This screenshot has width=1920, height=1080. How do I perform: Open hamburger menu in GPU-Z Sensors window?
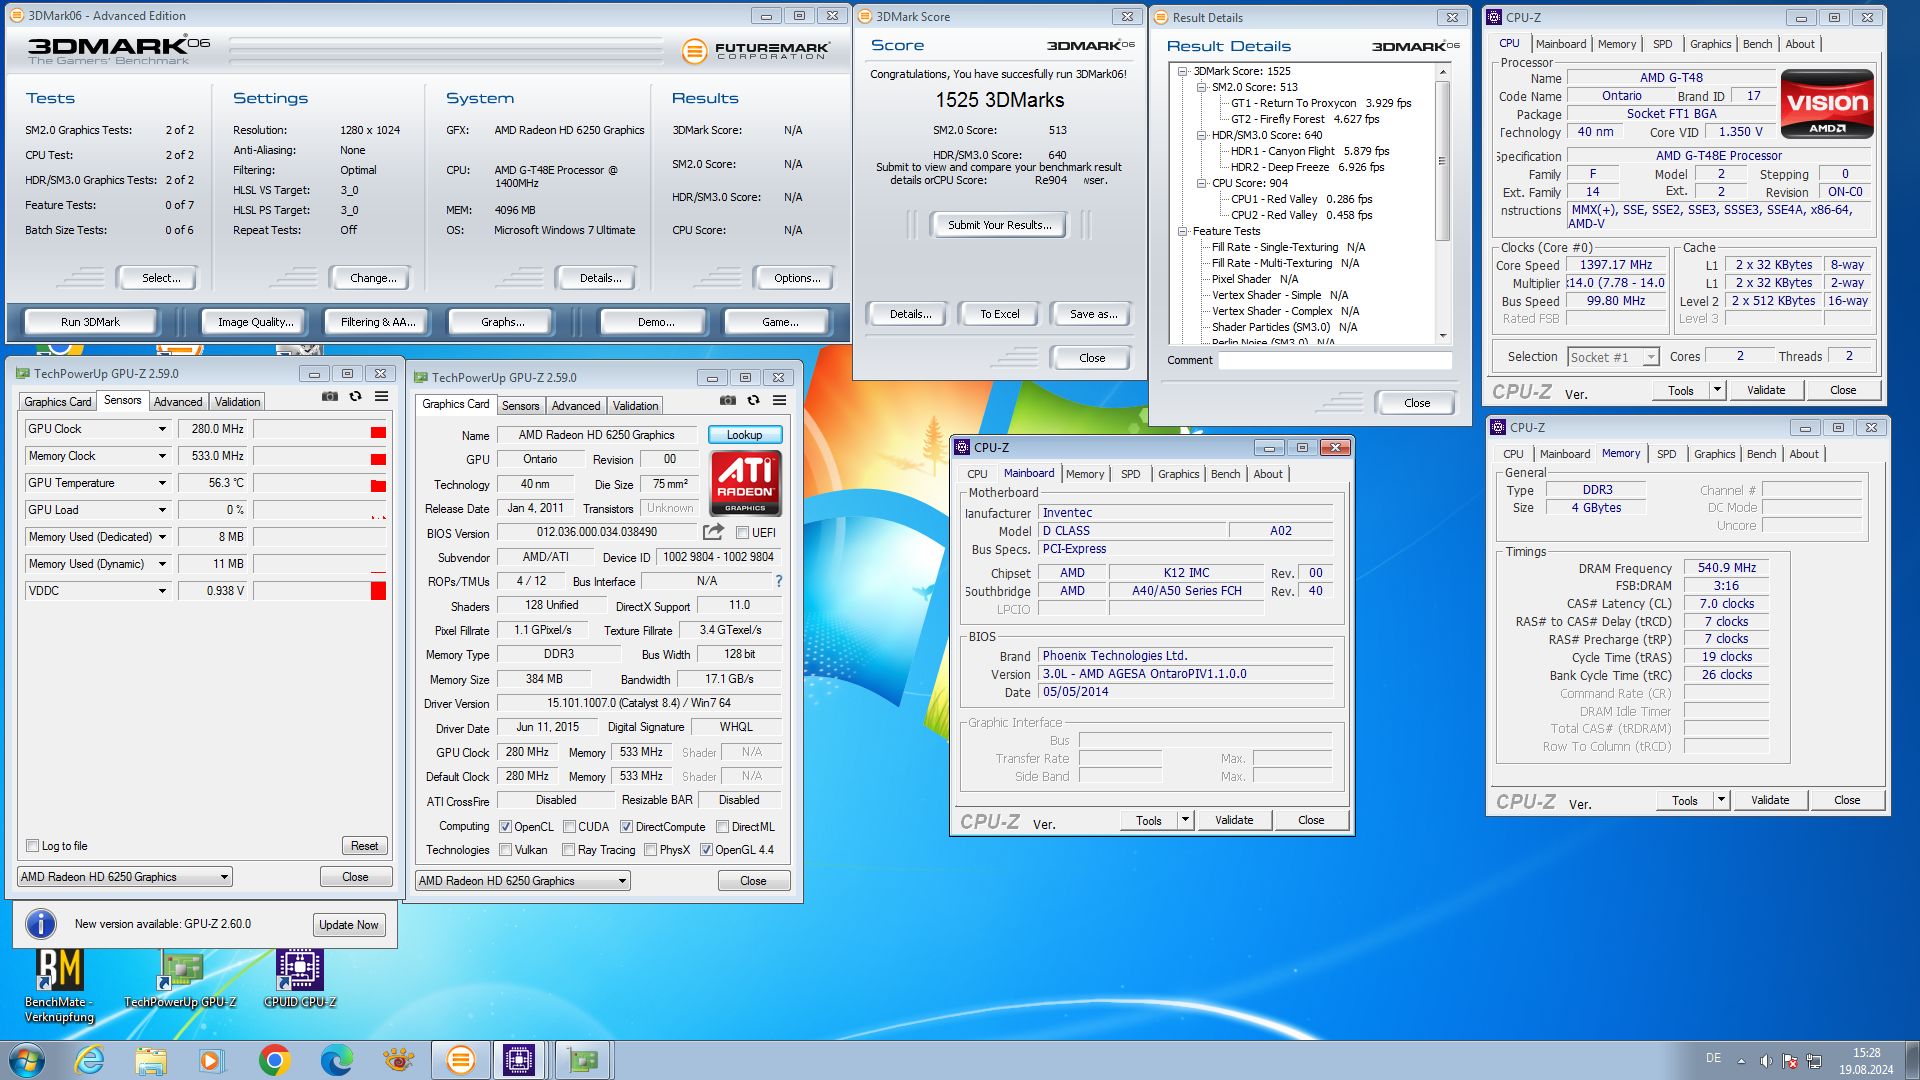[x=381, y=397]
